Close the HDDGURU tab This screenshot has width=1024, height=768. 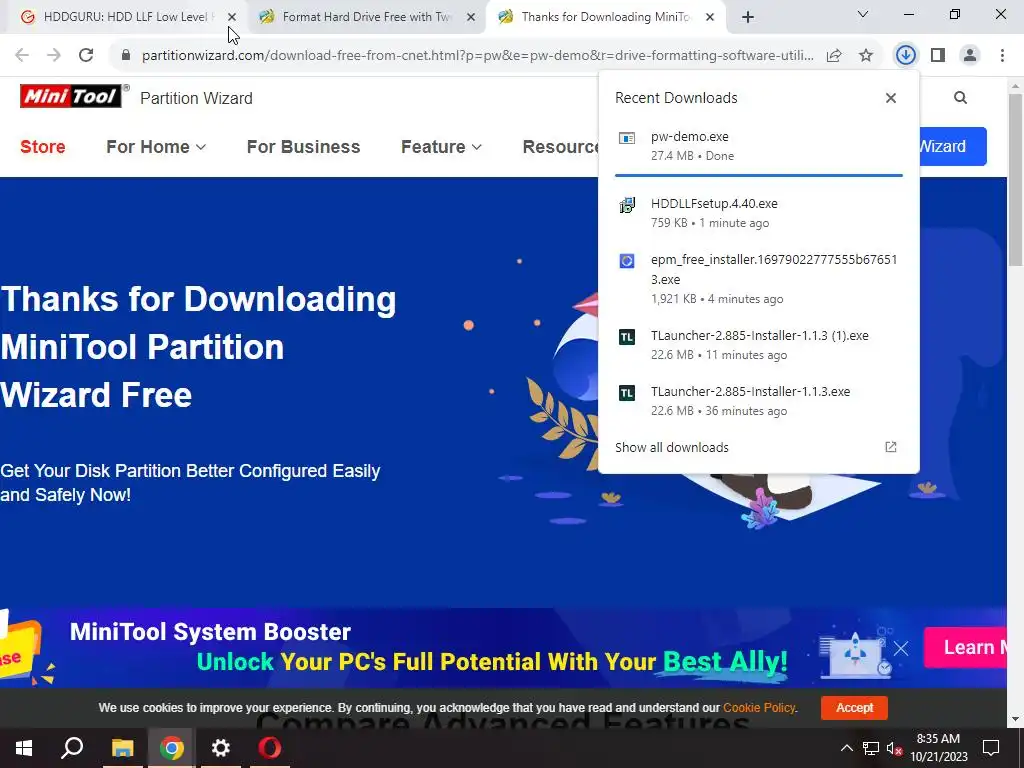(232, 17)
